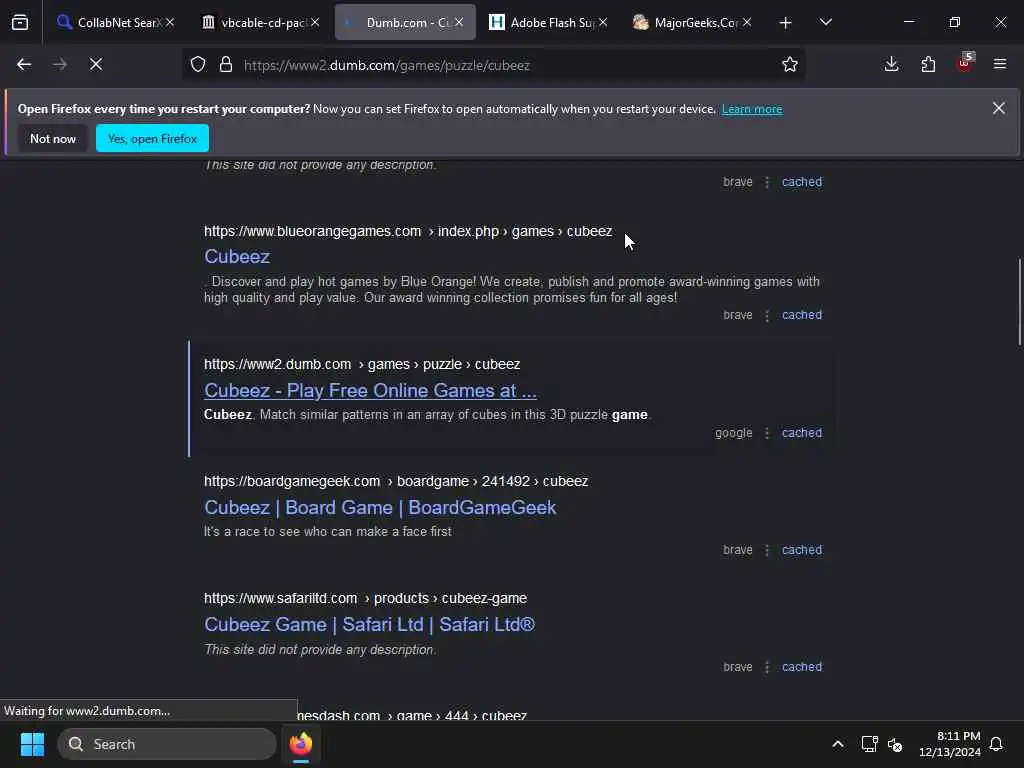Viewport: 1024px width, 768px height.
Task: Click the page vertical scrollbar thumb
Action: (1019, 302)
